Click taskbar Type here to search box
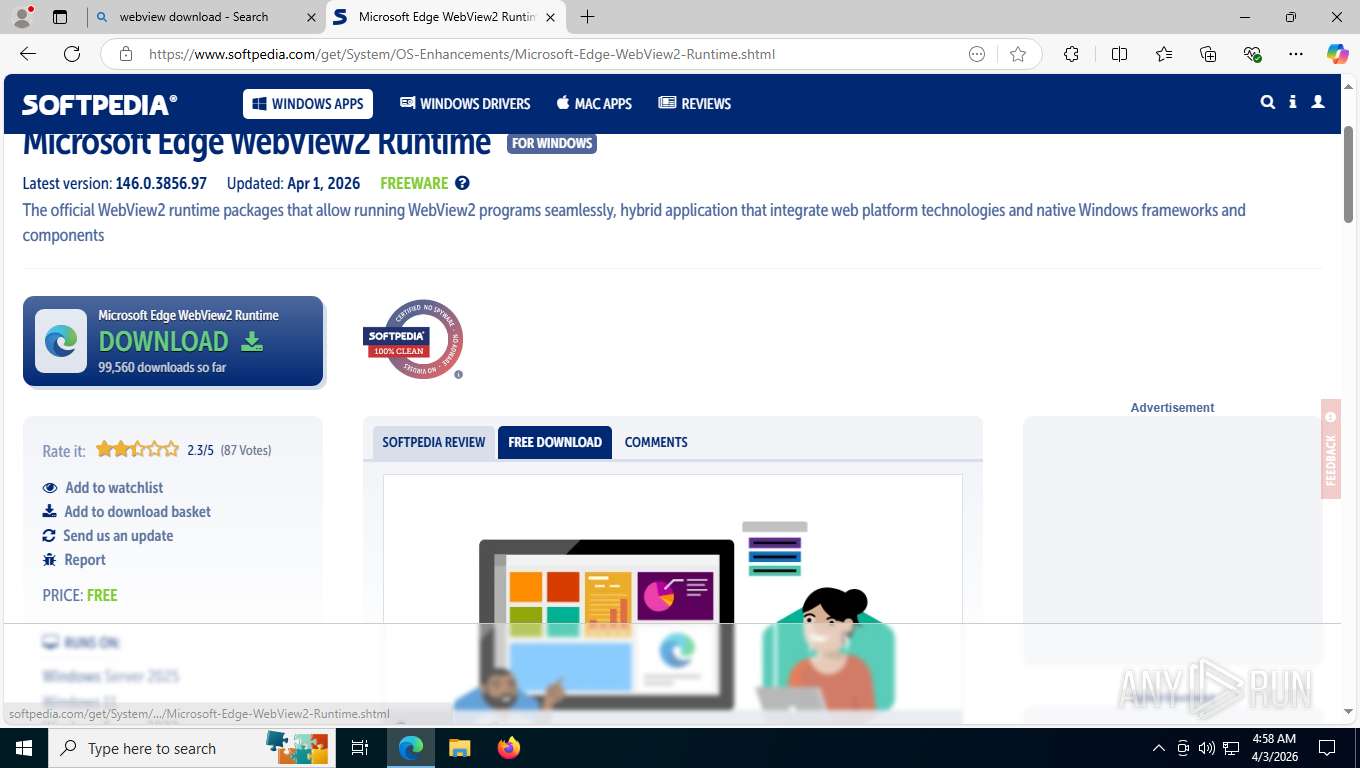Image resolution: width=1360 pixels, height=768 pixels. point(190,748)
